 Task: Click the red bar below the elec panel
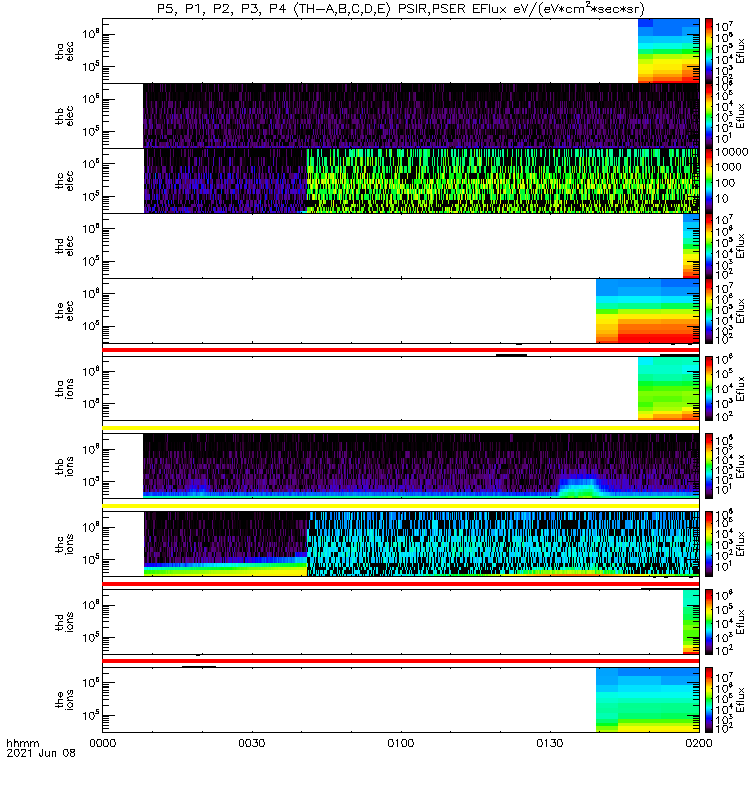point(401,350)
